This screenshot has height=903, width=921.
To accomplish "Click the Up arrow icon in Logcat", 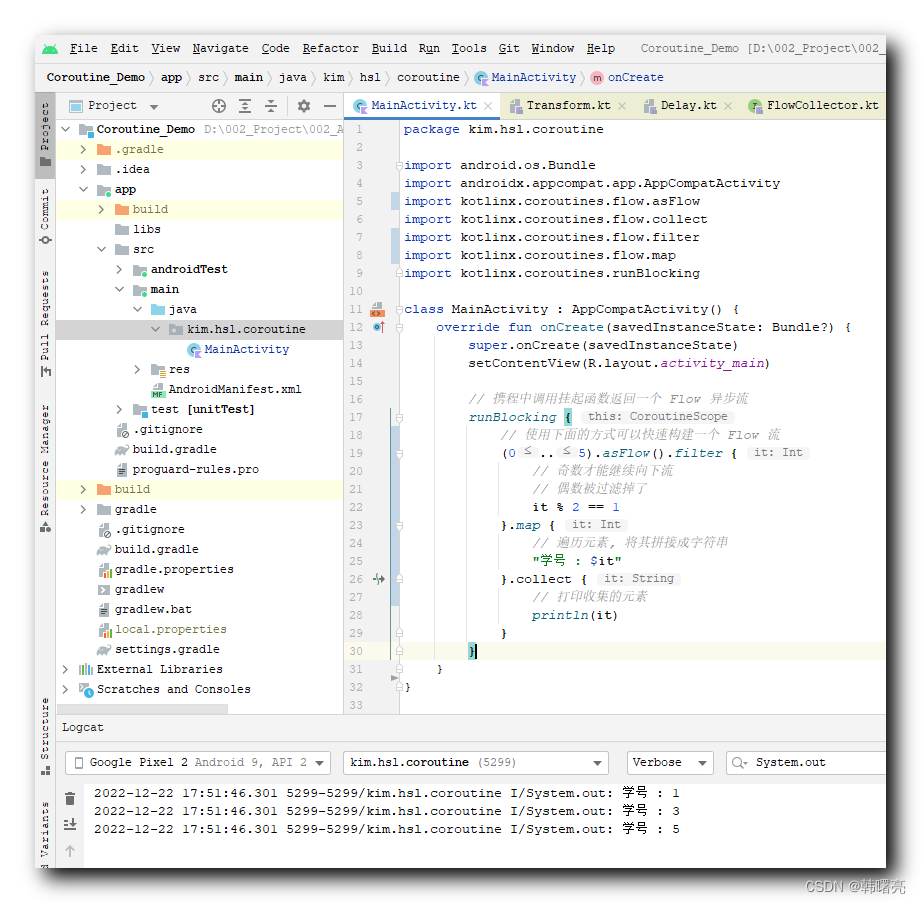I will tap(70, 851).
